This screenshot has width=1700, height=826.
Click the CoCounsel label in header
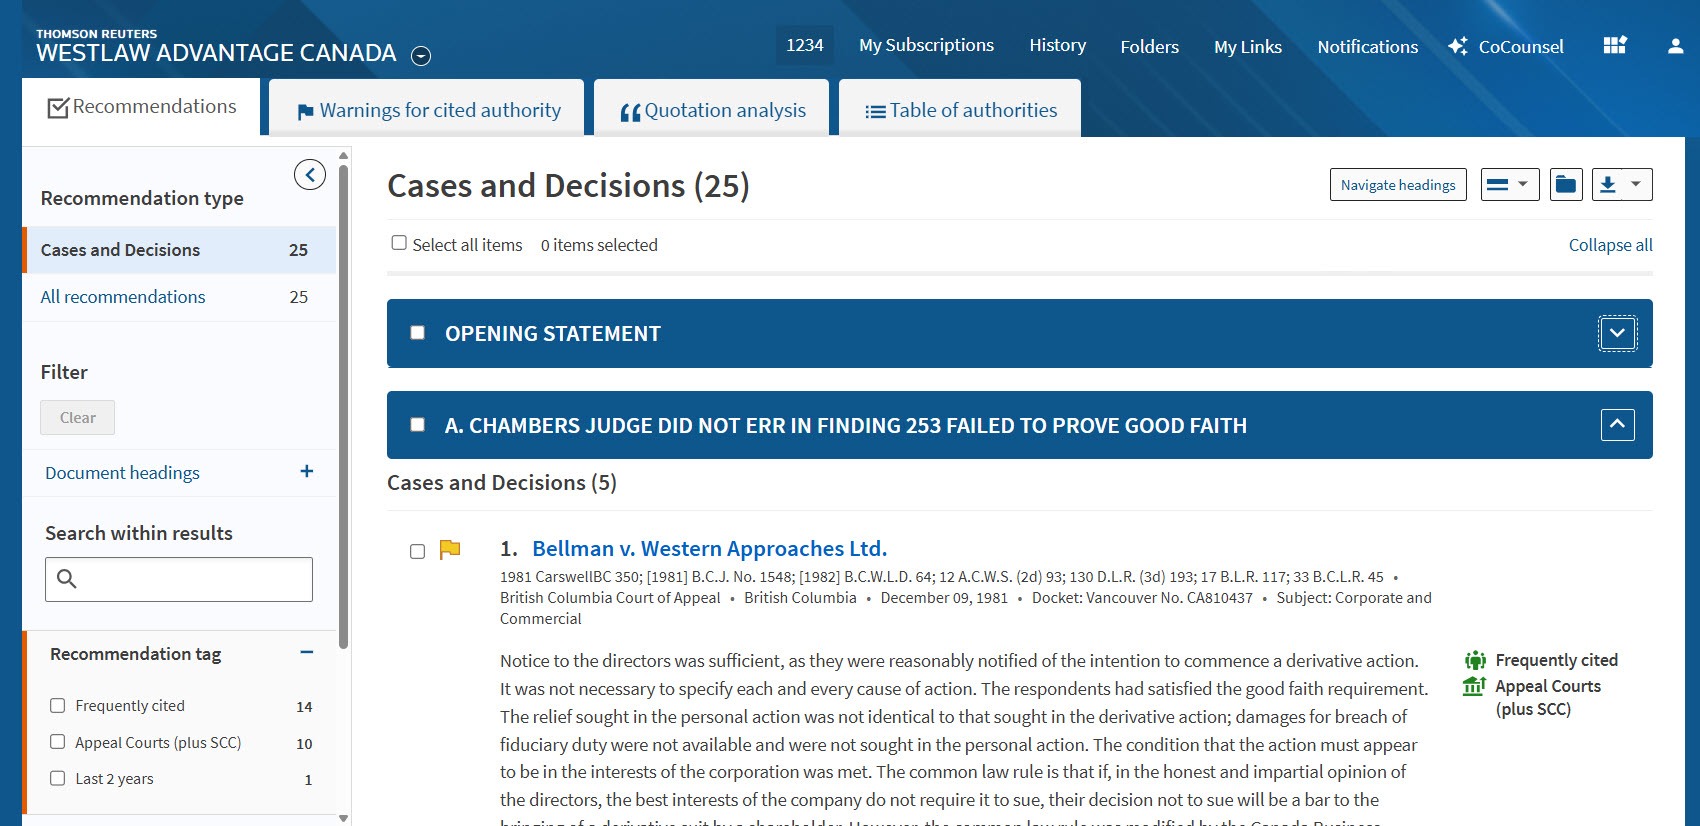point(1521,47)
